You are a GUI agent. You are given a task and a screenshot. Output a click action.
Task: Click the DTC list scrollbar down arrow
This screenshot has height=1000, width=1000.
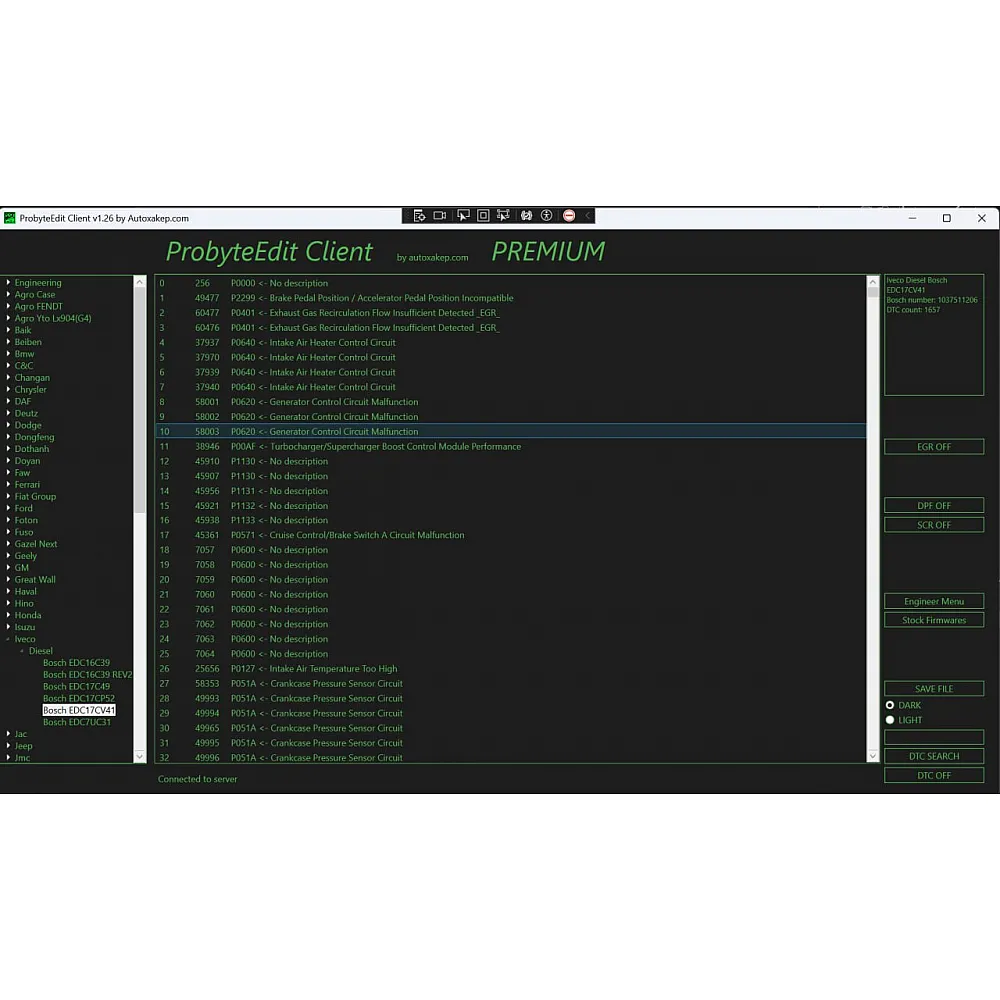[x=873, y=757]
